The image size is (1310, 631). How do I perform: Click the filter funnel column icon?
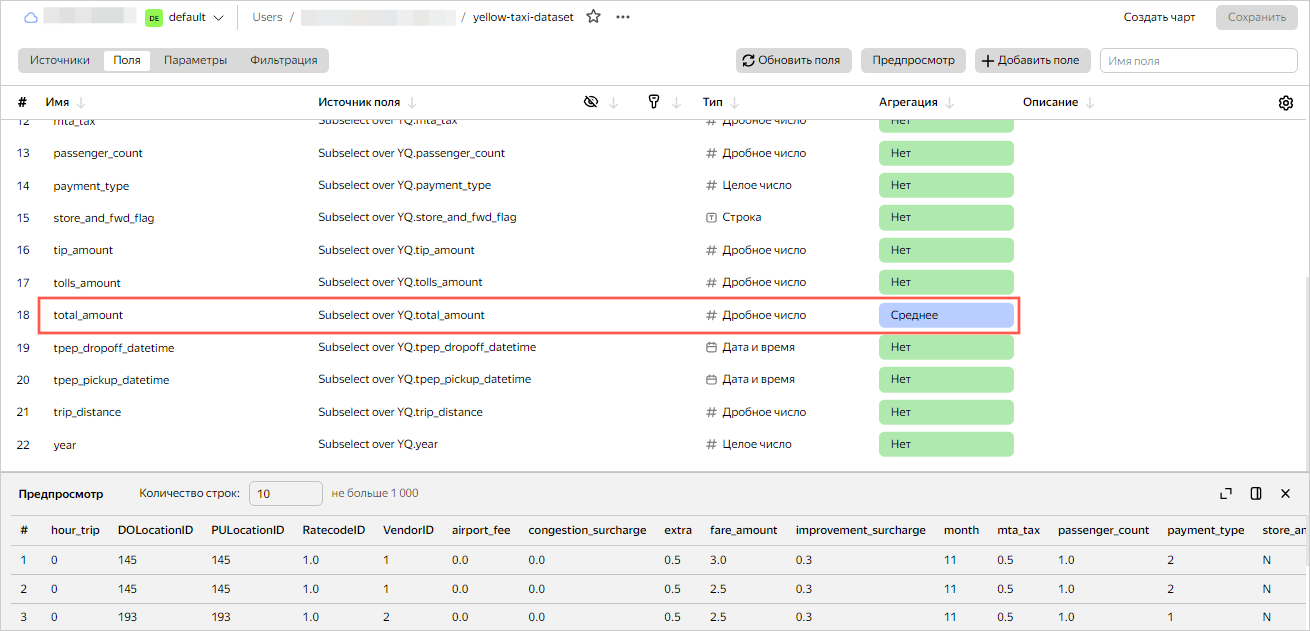(654, 102)
